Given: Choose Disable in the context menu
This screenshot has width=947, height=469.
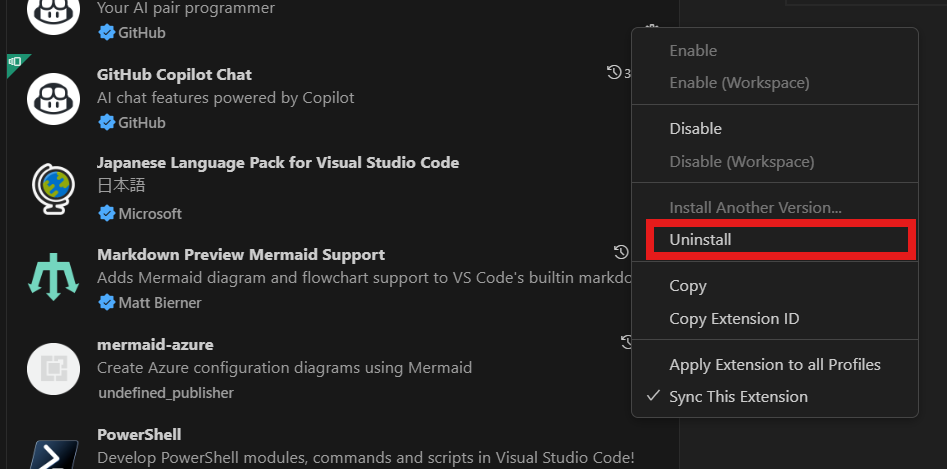Looking at the screenshot, I should (x=695, y=129).
